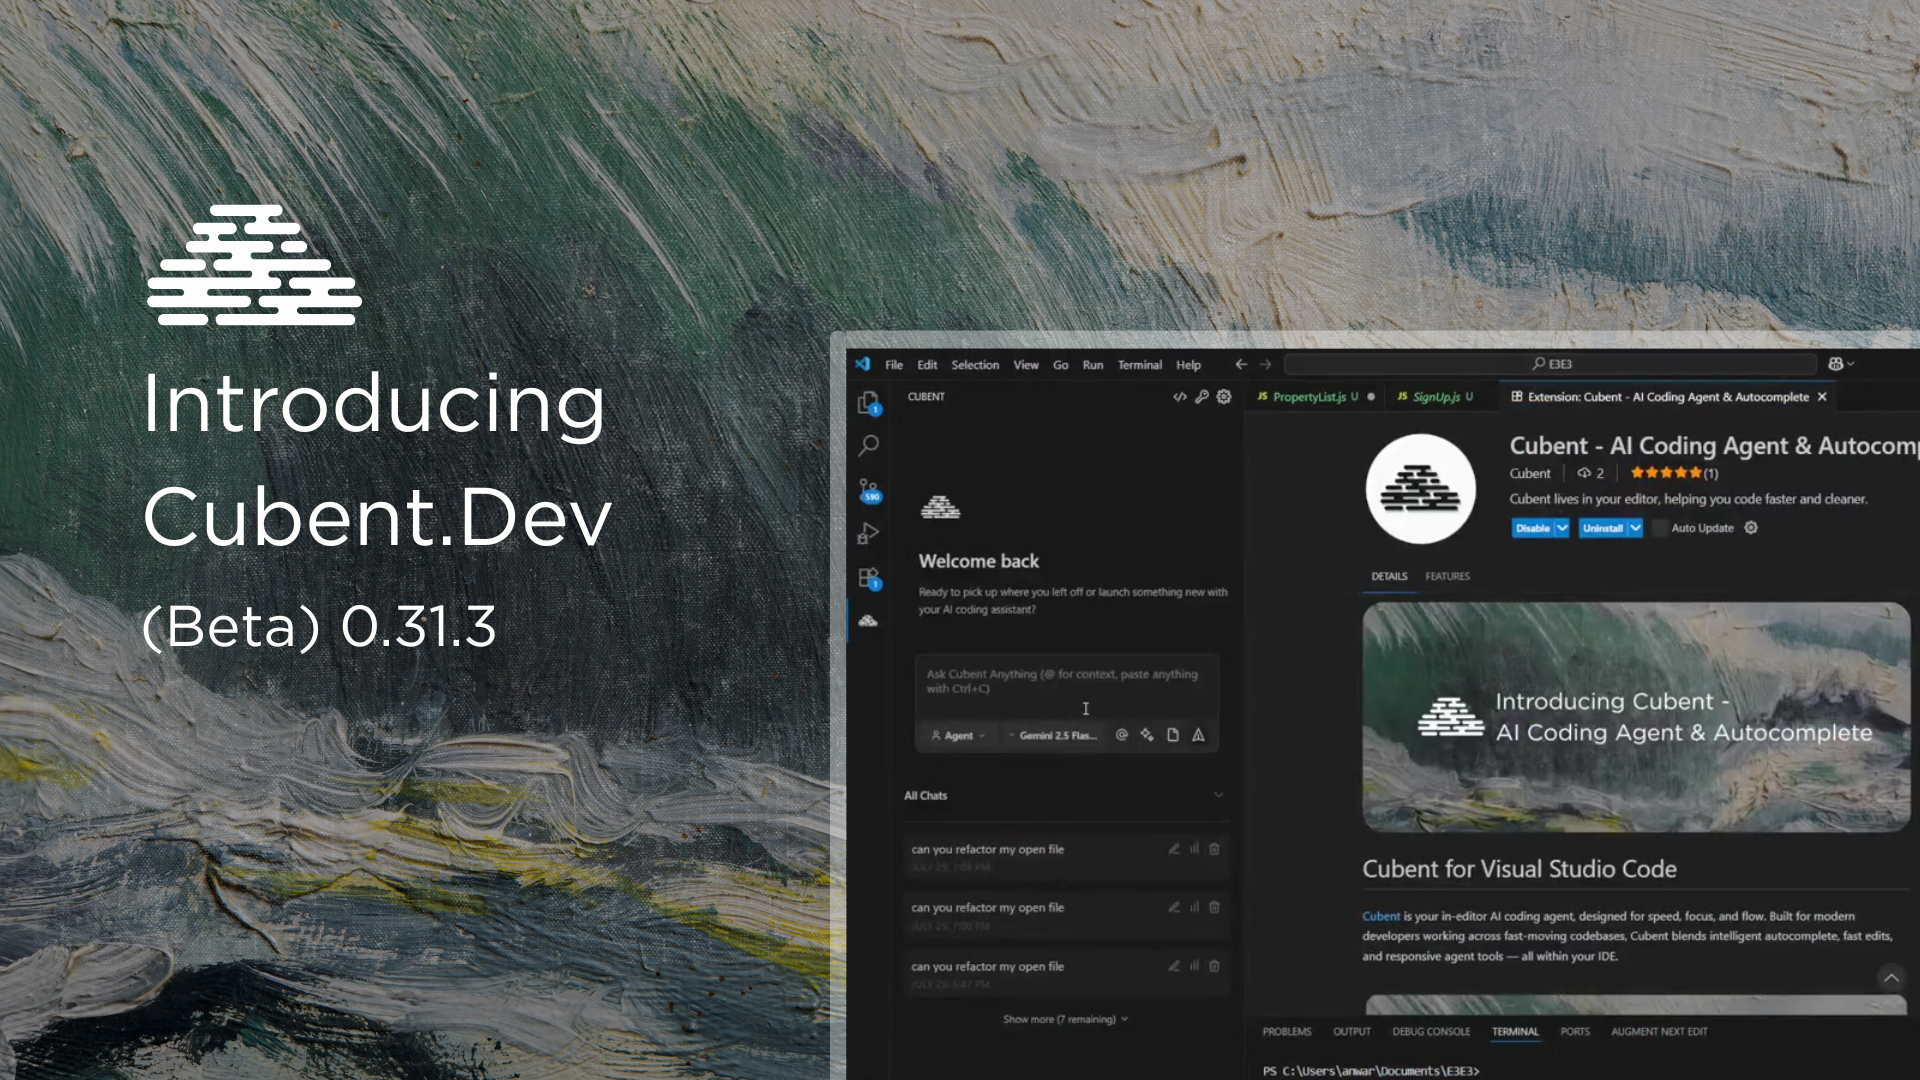Click the round Cubent extension logo
The image size is (1920, 1080).
1420,489
